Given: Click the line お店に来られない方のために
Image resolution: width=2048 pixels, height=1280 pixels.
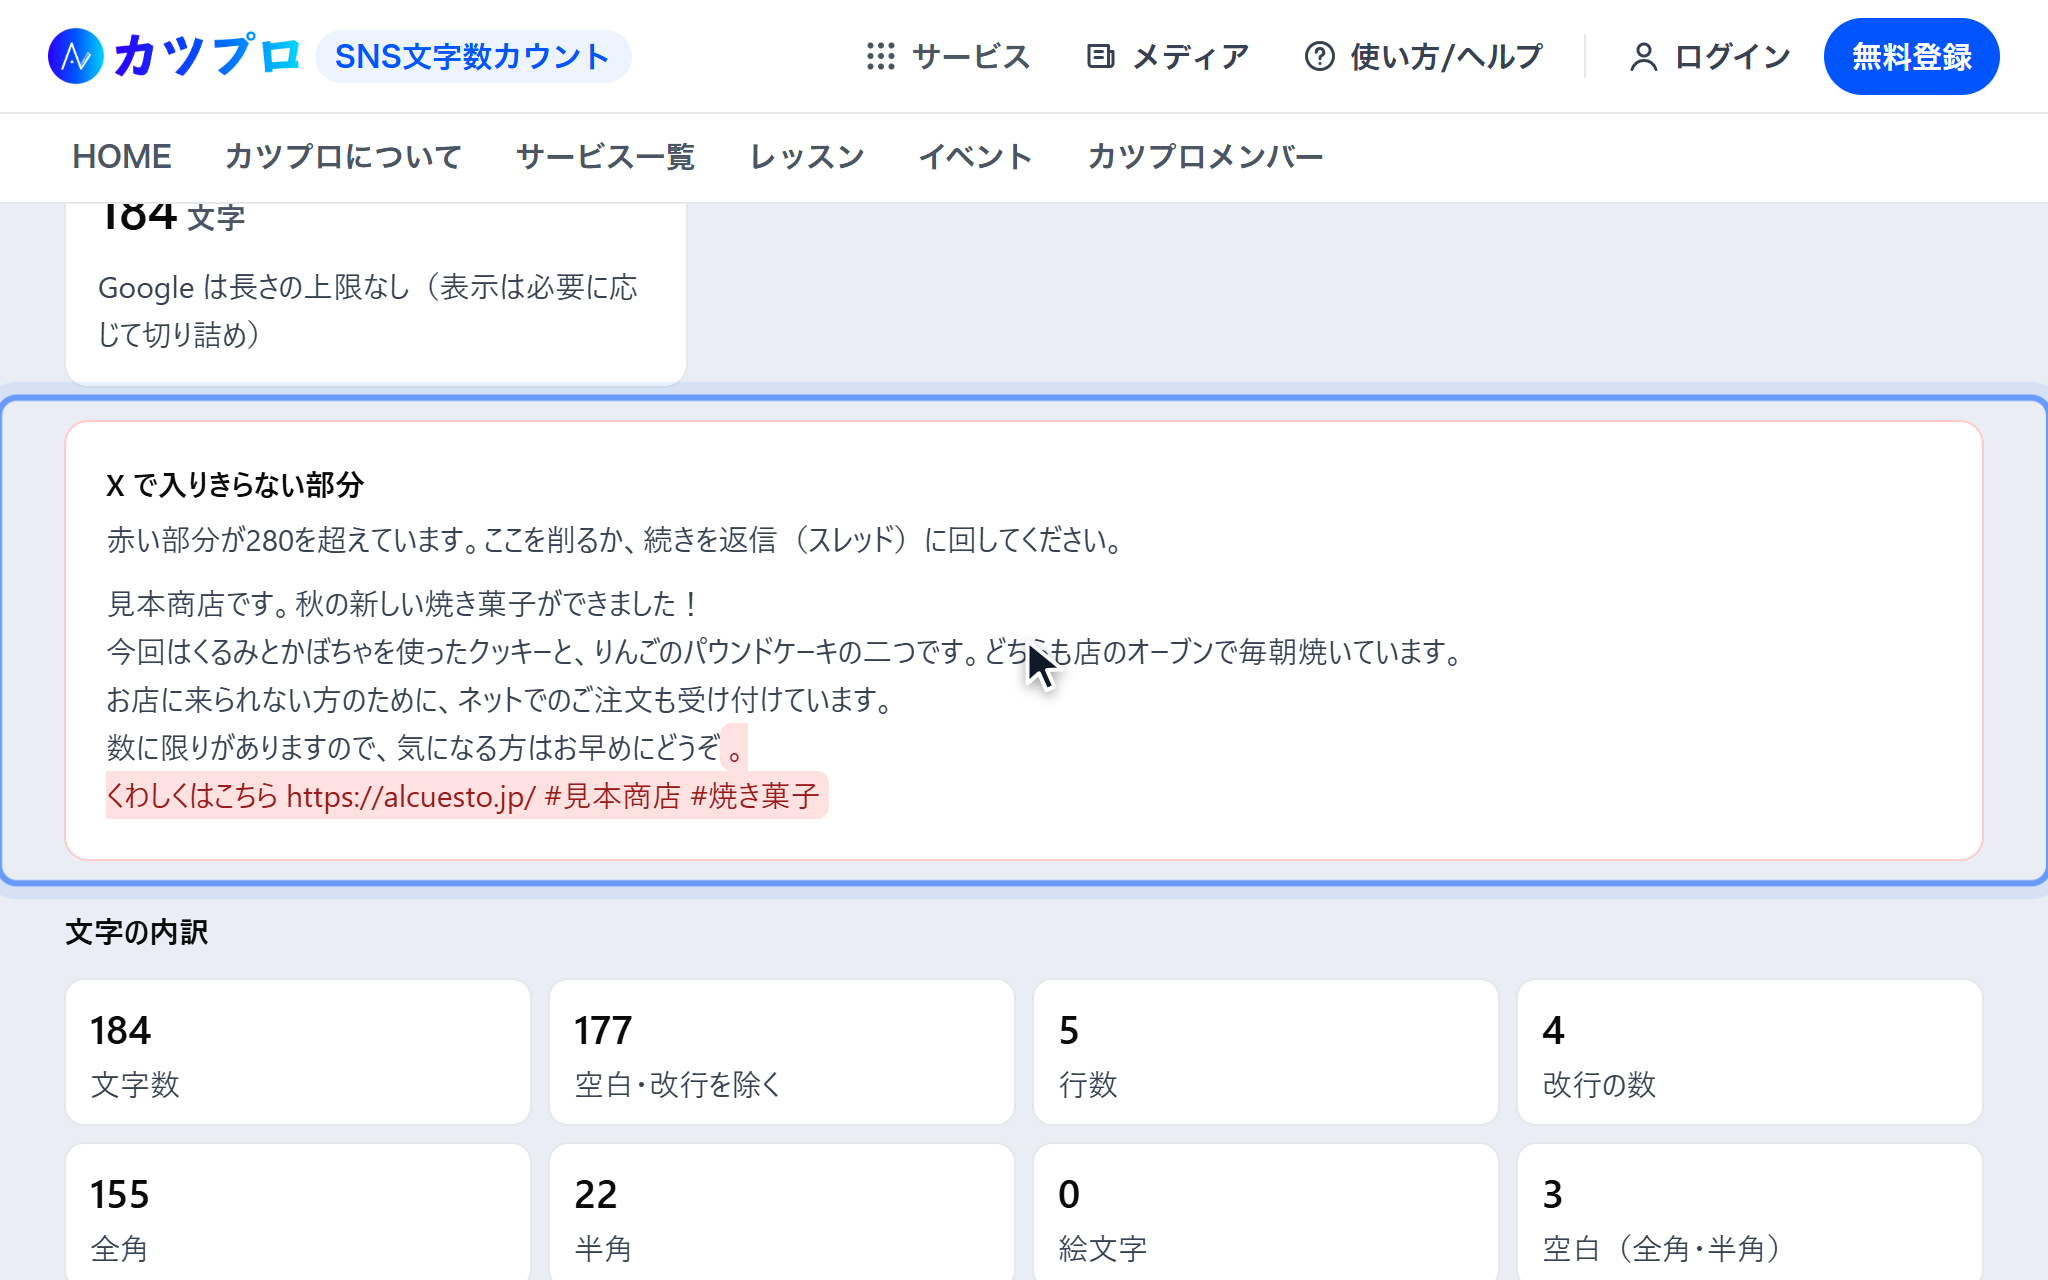Looking at the screenshot, I should tap(500, 700).
